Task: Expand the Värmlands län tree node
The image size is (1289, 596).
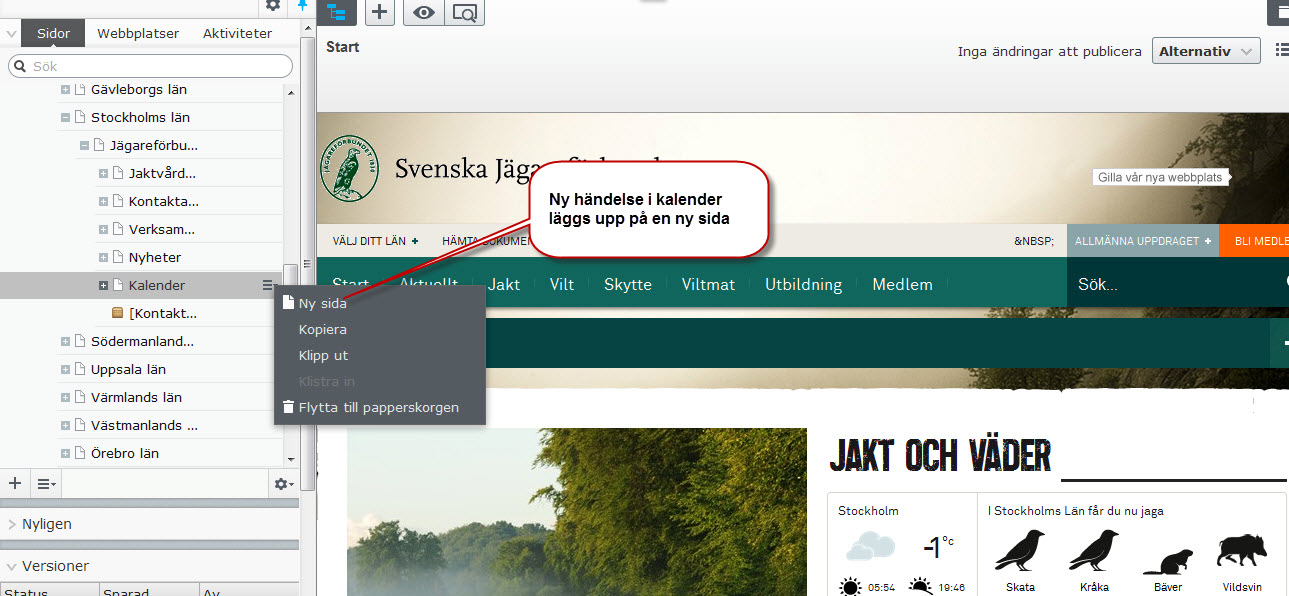Action: point(66,397)
